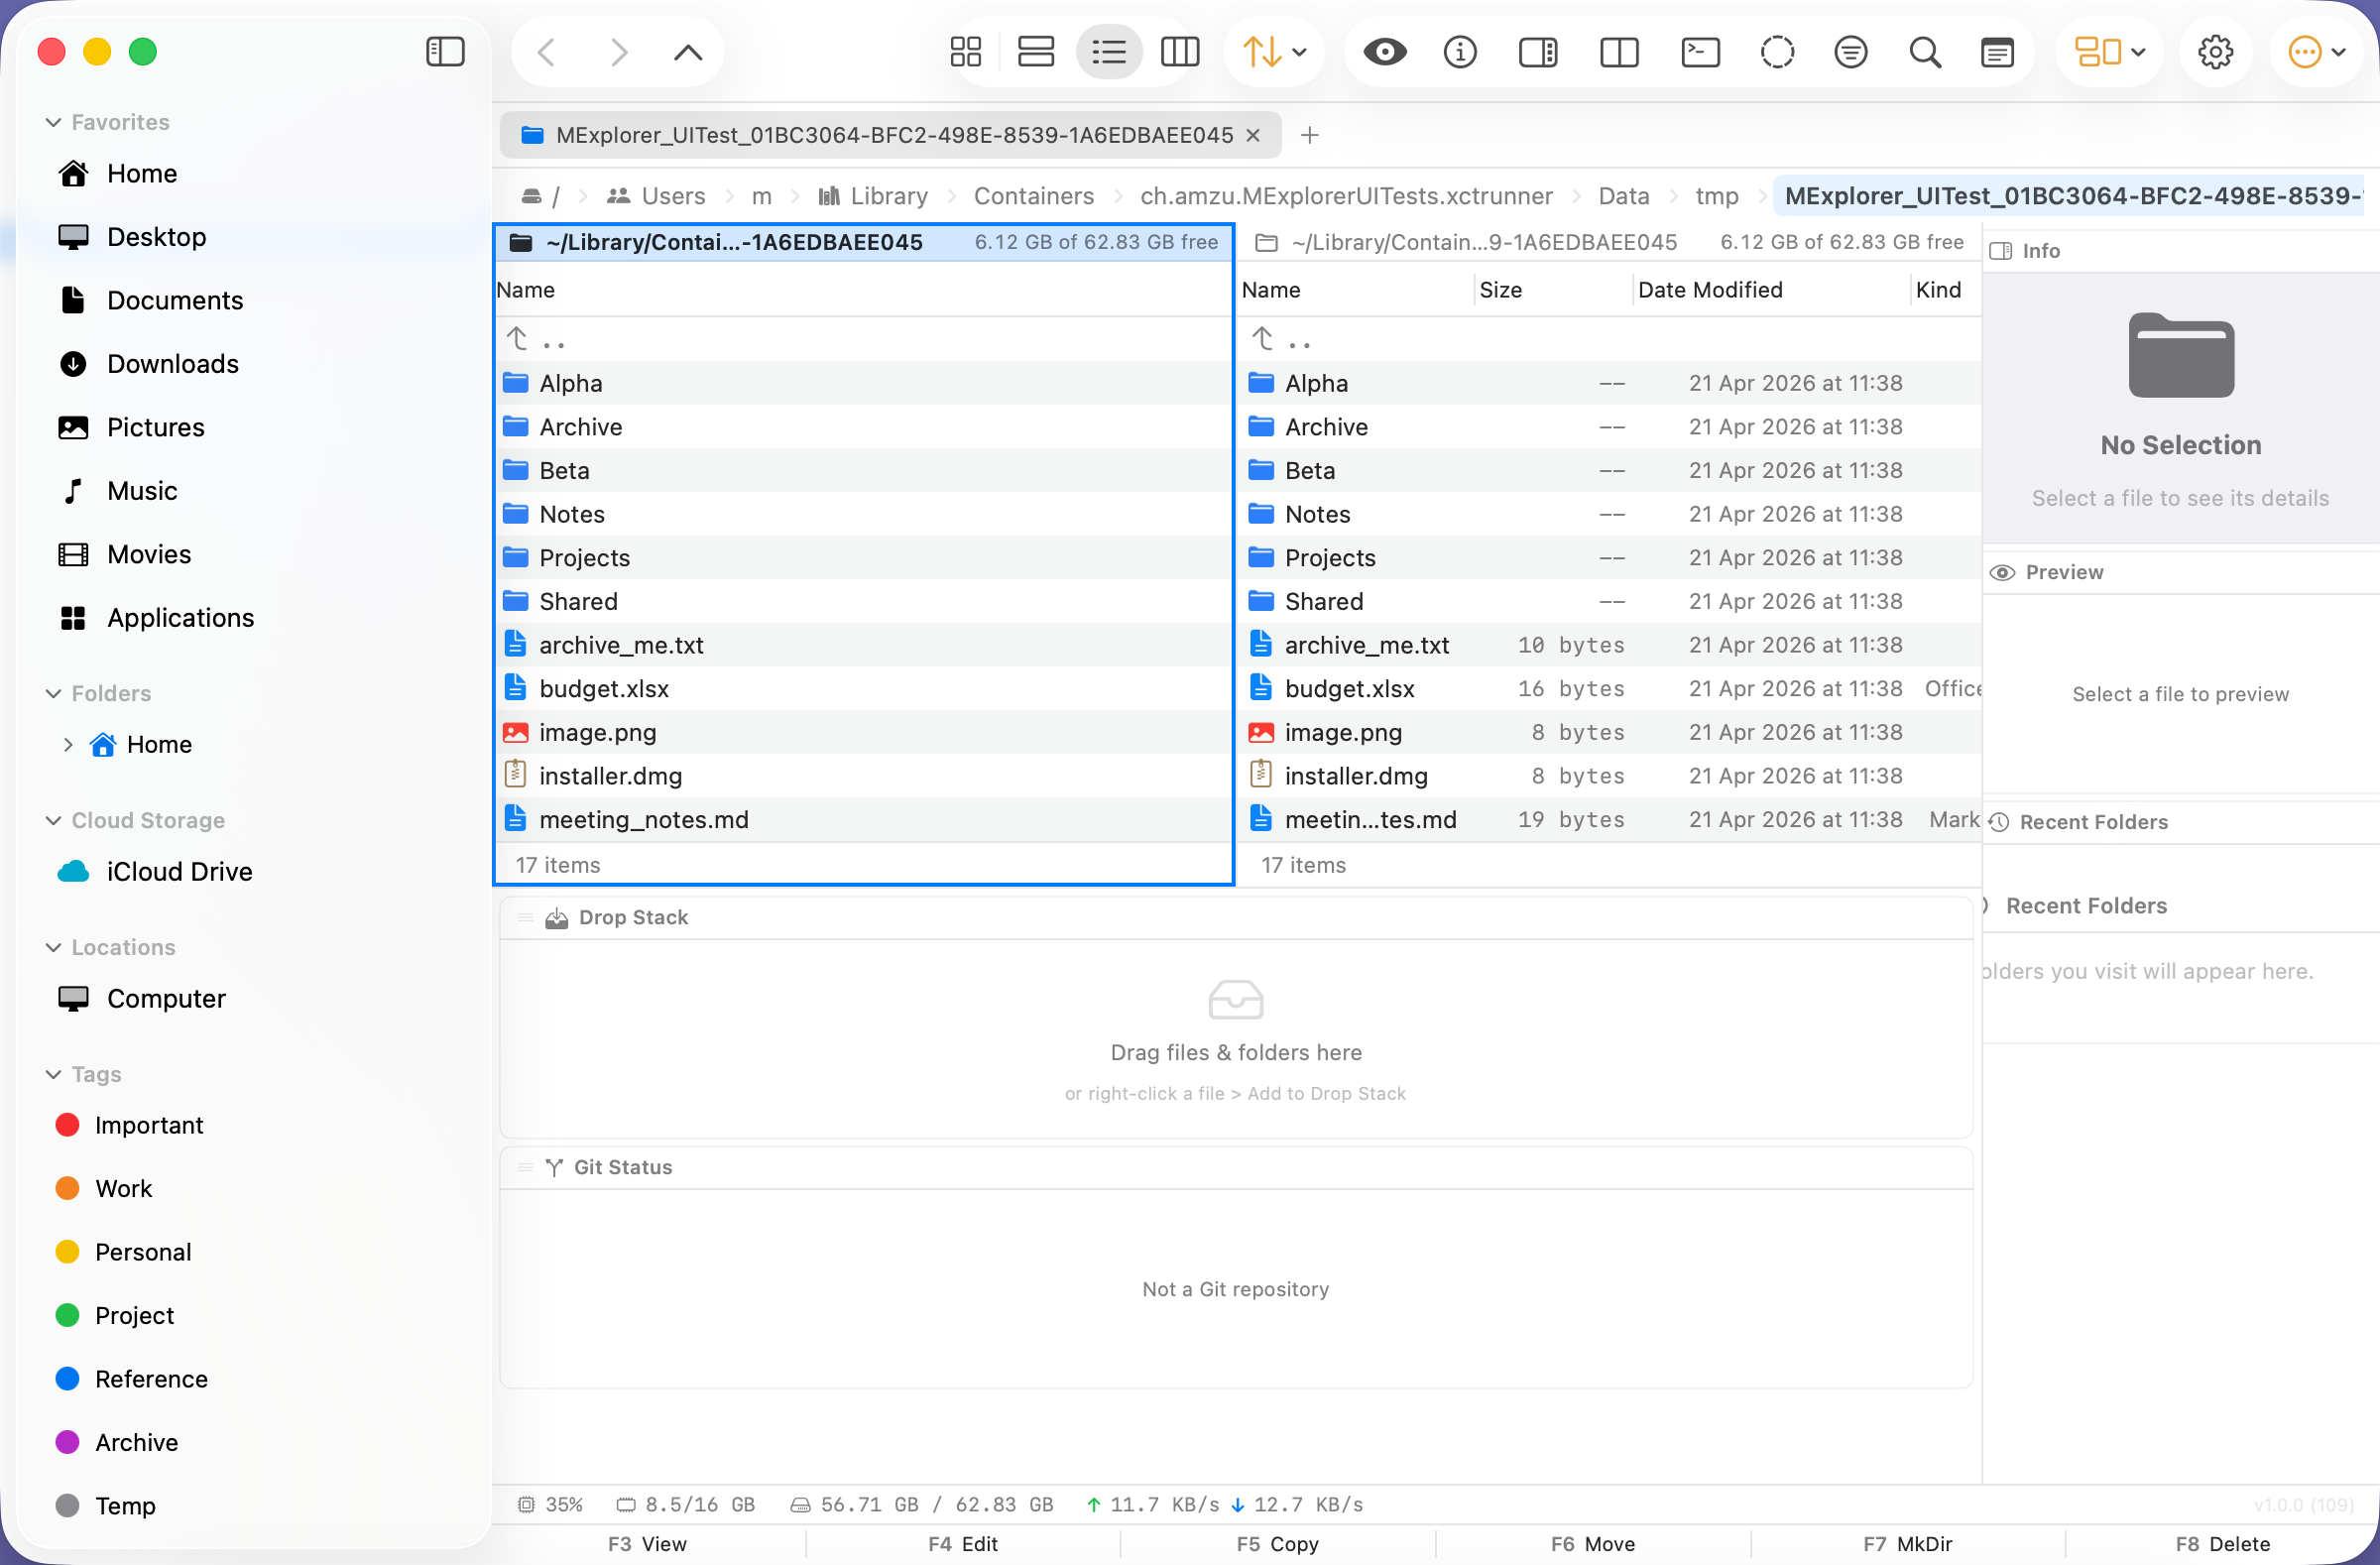Toggle hidden files eye icon
This screenshot has width=2380, height=1565.
pos(1385,51)
